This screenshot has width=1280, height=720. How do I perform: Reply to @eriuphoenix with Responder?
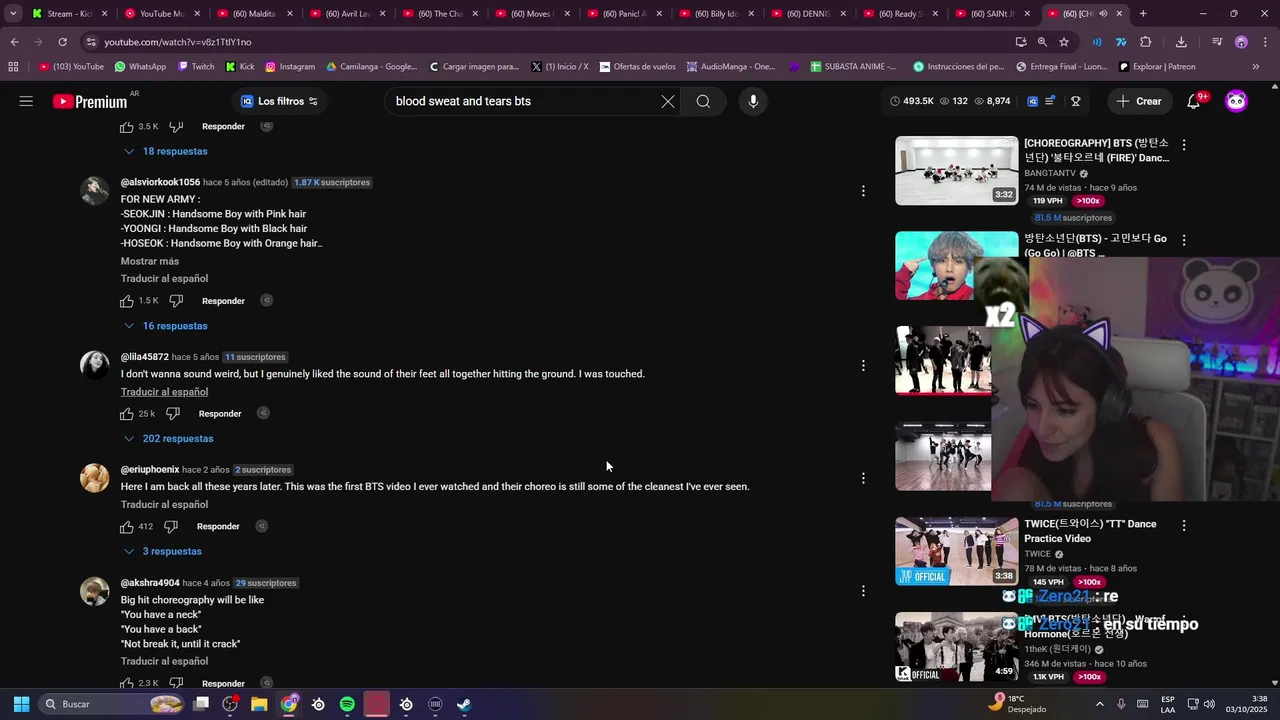coord(218,526)
